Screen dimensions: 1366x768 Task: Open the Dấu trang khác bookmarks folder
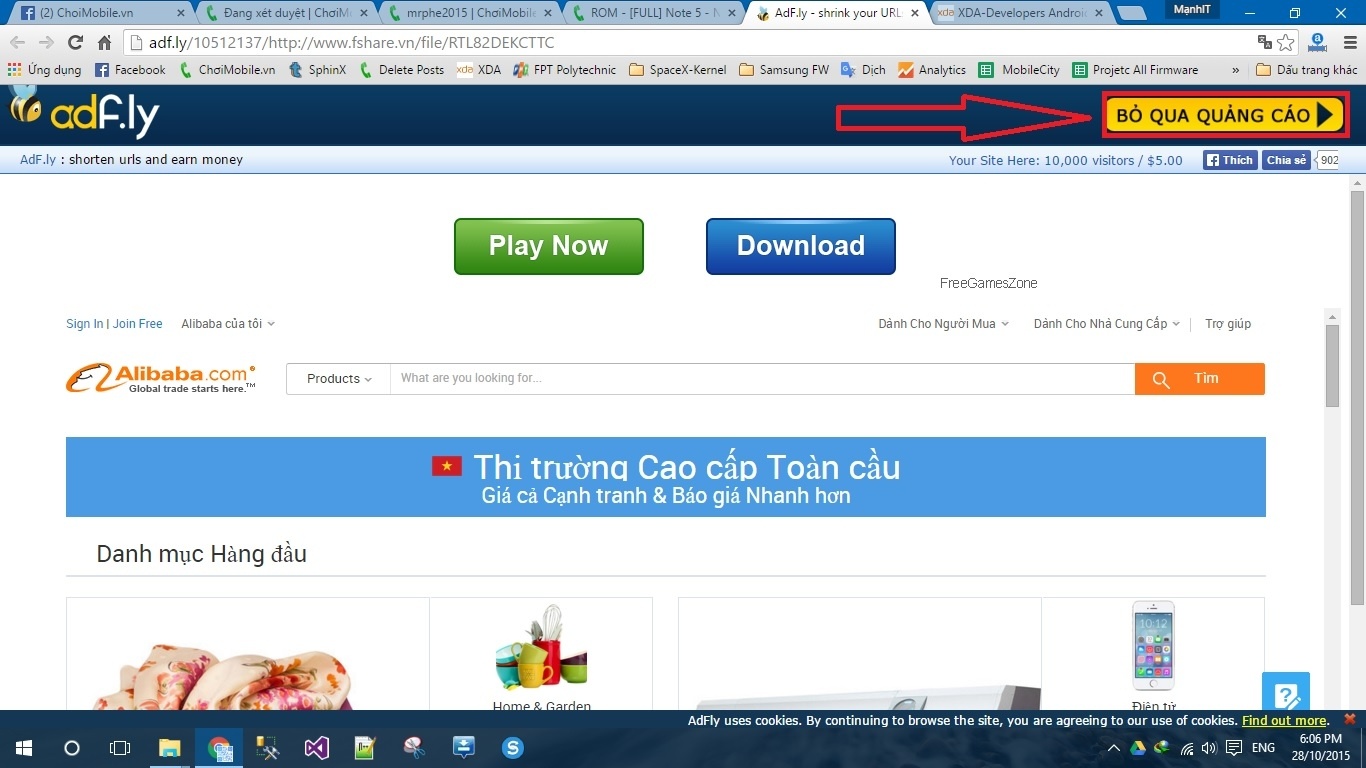(x=1307, y=70)
